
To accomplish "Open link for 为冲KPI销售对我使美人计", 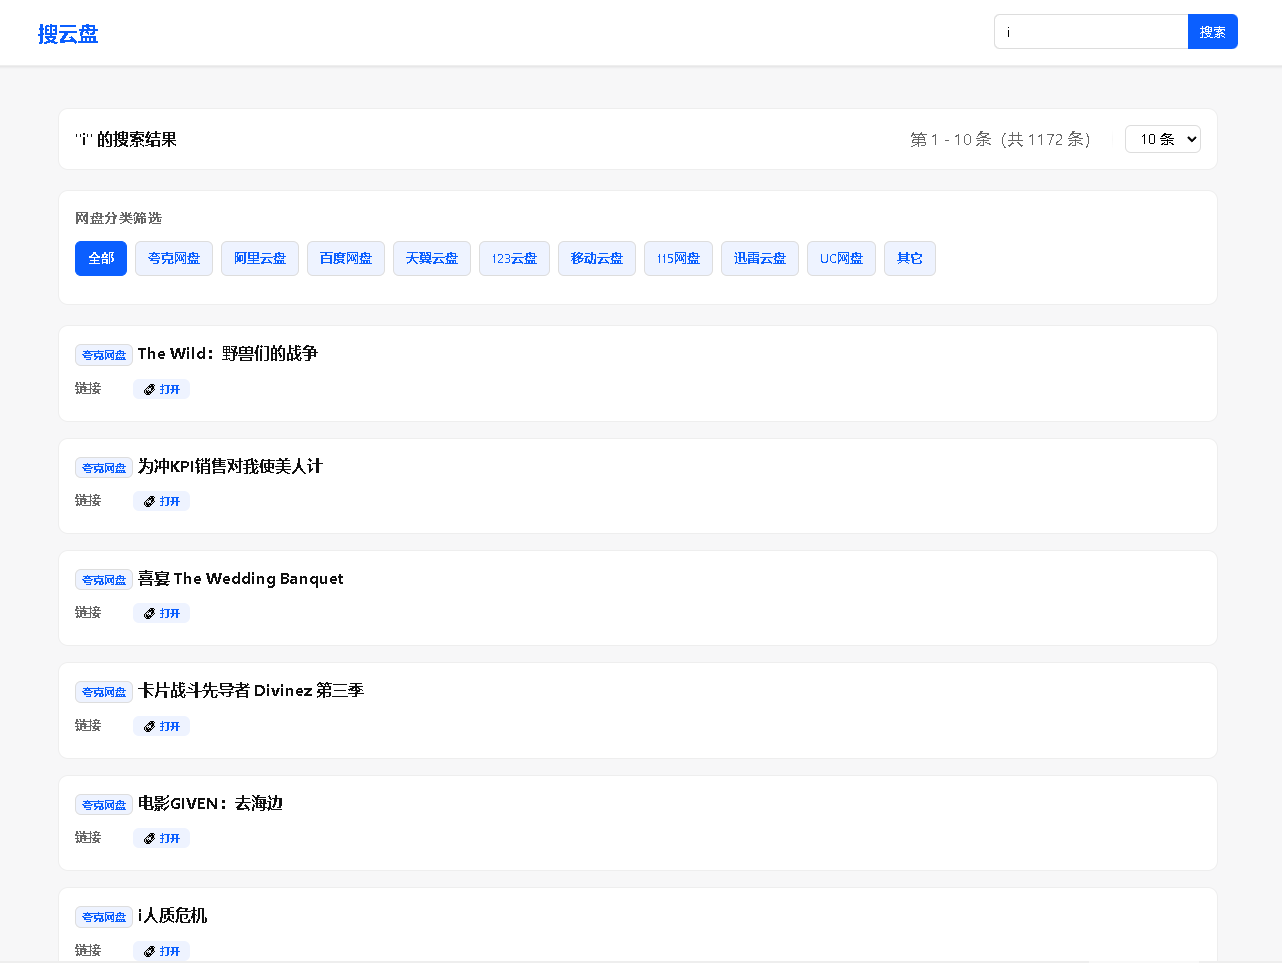I will click(x=161, y=501).
